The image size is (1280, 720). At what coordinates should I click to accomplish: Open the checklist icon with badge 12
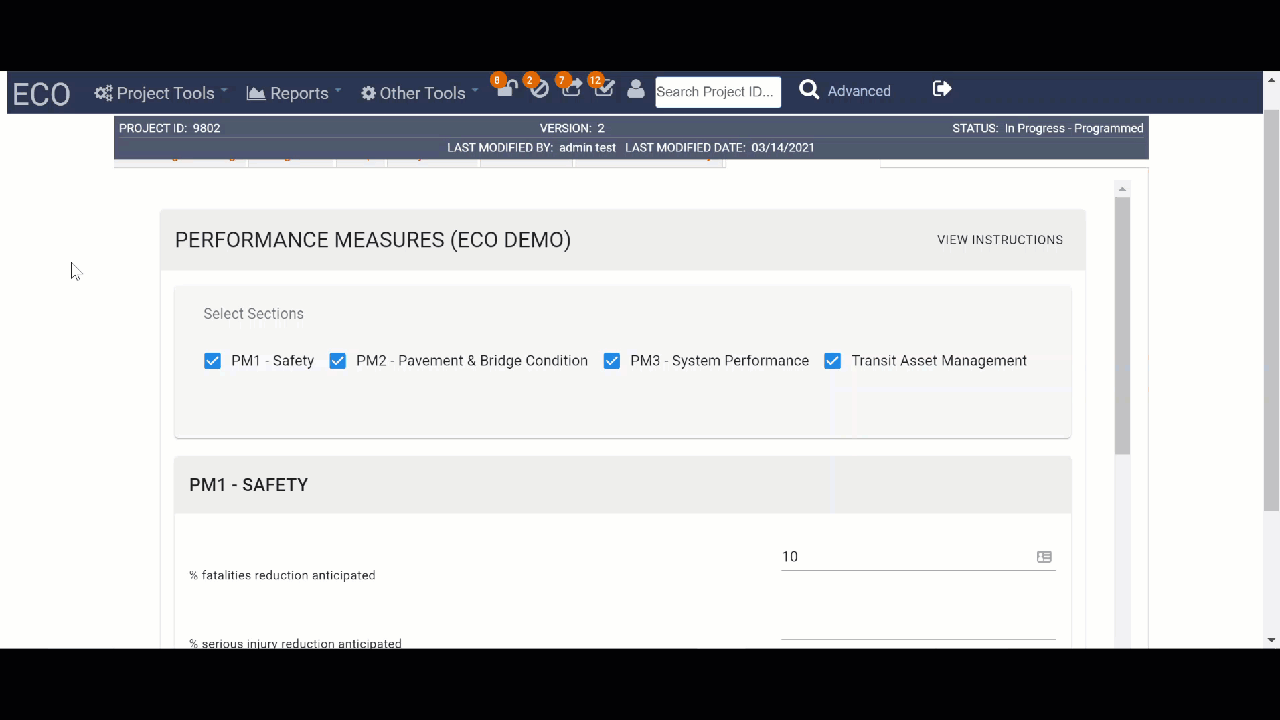(603, 87)
